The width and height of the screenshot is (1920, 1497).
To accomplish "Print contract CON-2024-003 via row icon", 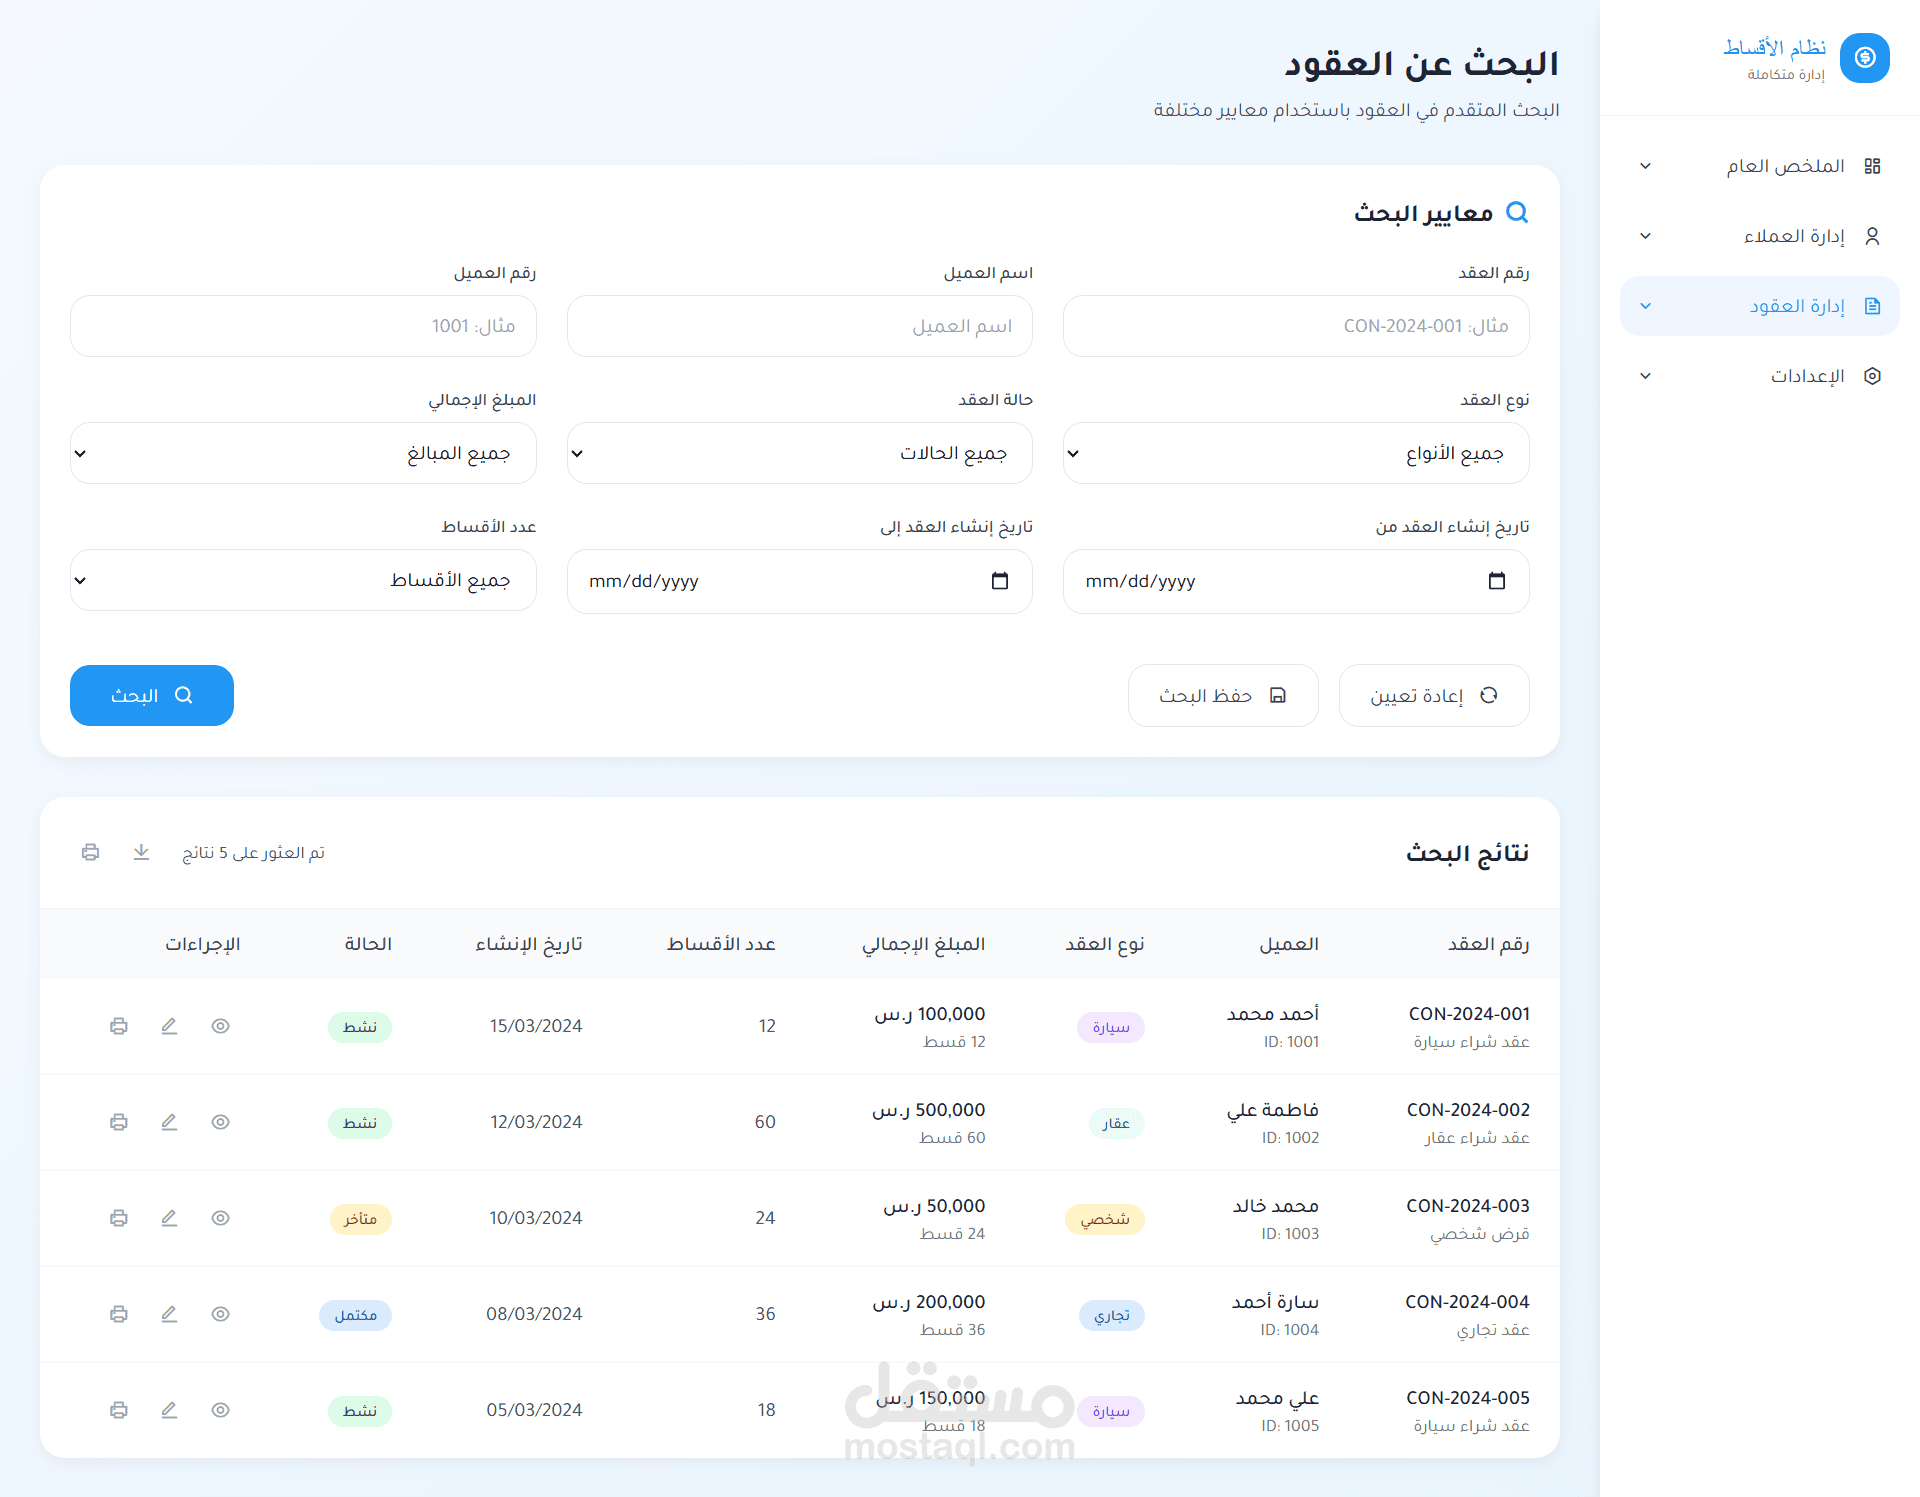I will (x=119, y=1218).
